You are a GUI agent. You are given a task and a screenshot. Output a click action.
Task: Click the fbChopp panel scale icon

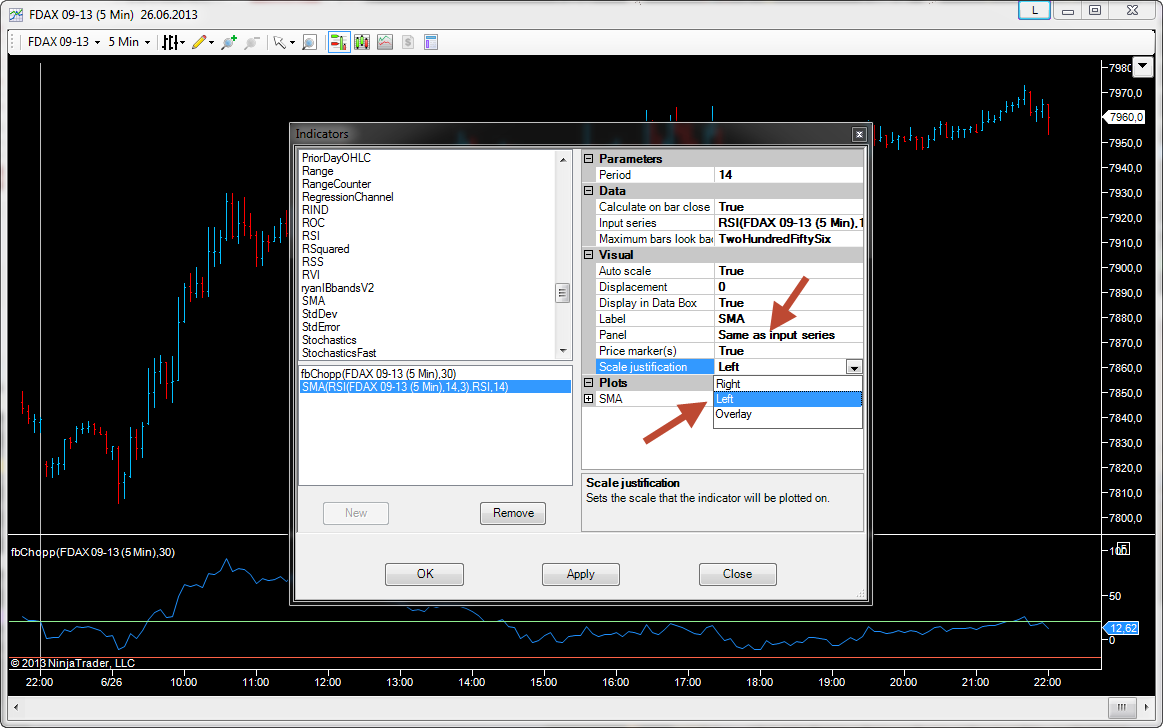click(1123, 549)
